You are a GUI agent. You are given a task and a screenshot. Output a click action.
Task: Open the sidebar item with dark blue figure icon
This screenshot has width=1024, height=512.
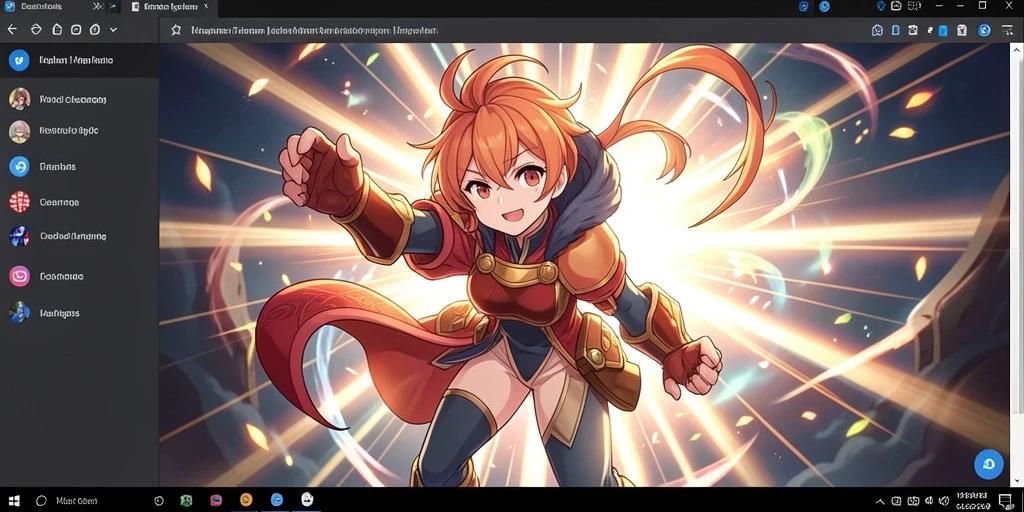tap(79, 236)
